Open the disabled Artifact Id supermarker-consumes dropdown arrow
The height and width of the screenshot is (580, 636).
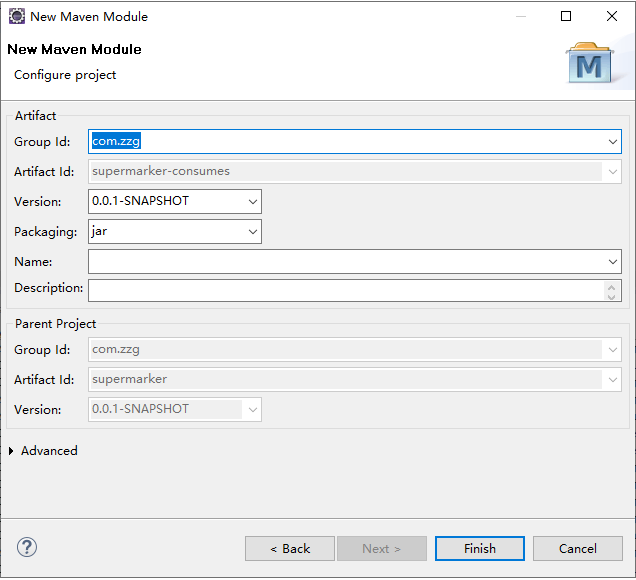[612, 172]
